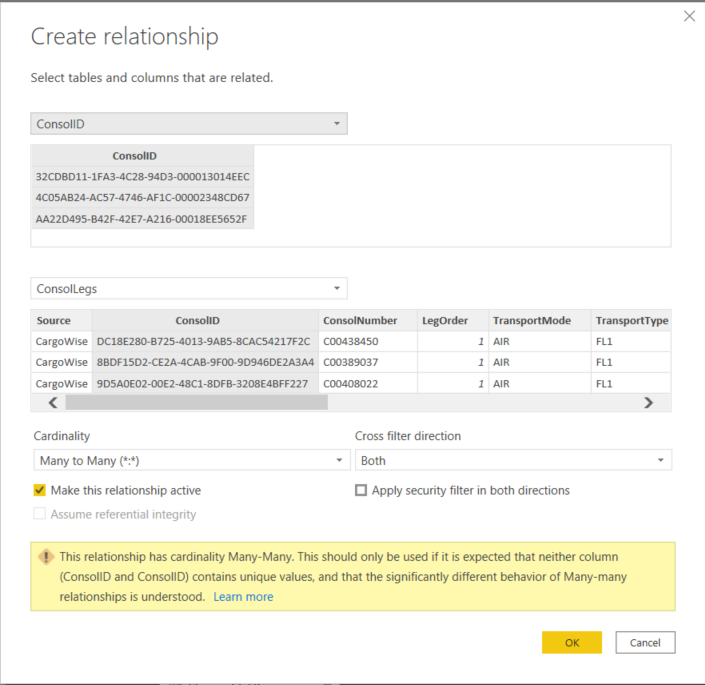Open the Cardinality dropdown
Screen dimensions: 705x685
point(192,460)
